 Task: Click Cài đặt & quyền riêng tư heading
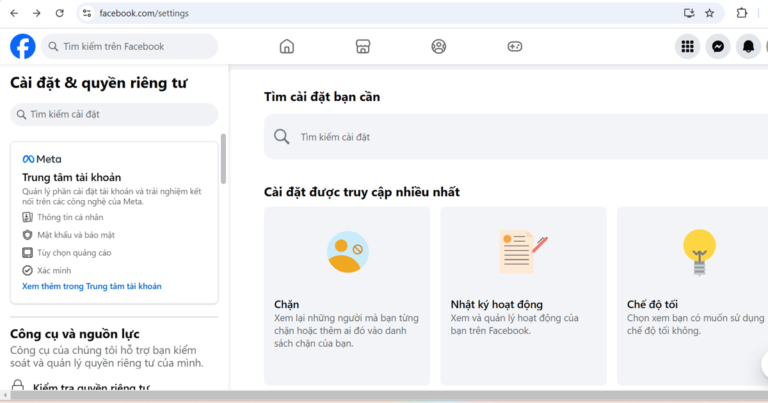coord(98,83)
